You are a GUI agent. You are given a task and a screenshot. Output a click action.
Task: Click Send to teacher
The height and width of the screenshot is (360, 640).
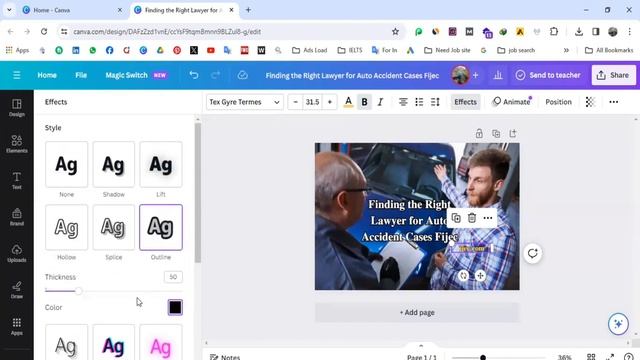(x=548, y=75)
